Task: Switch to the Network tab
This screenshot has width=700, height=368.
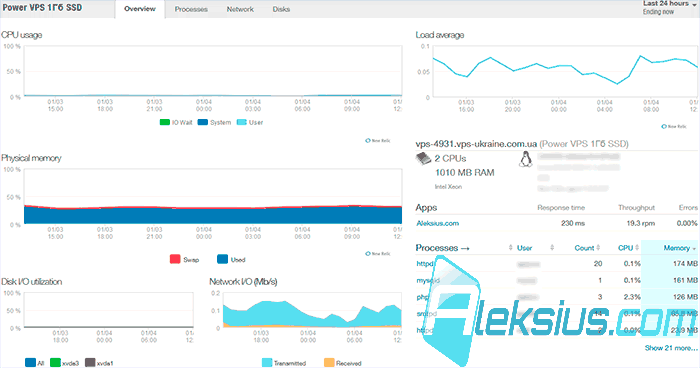Action: pyautogui.click(x=240, y=9)
